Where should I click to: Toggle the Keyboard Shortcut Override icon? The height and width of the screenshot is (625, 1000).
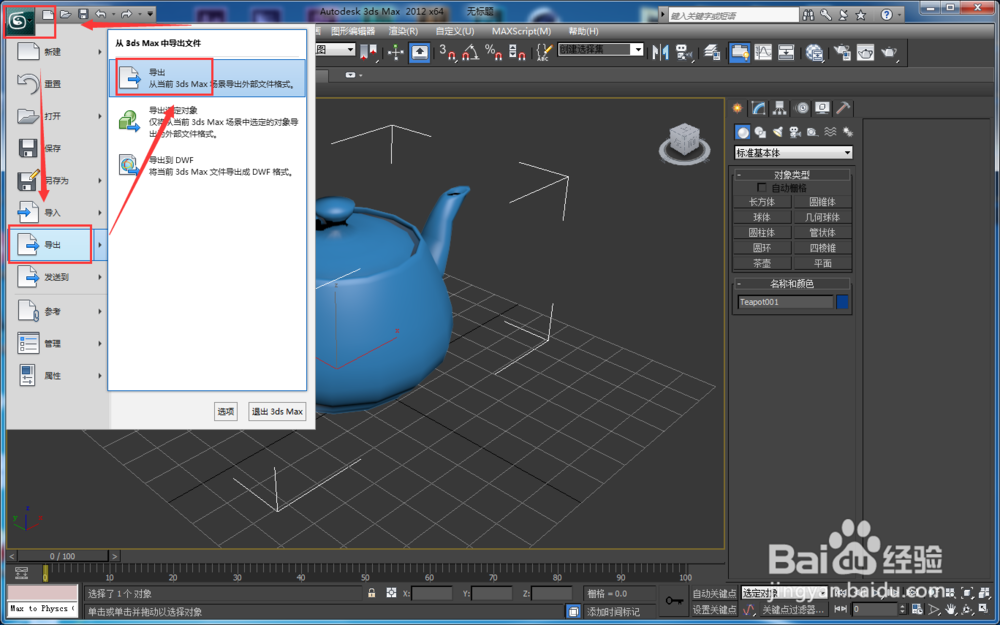click(x=419, y=52)
